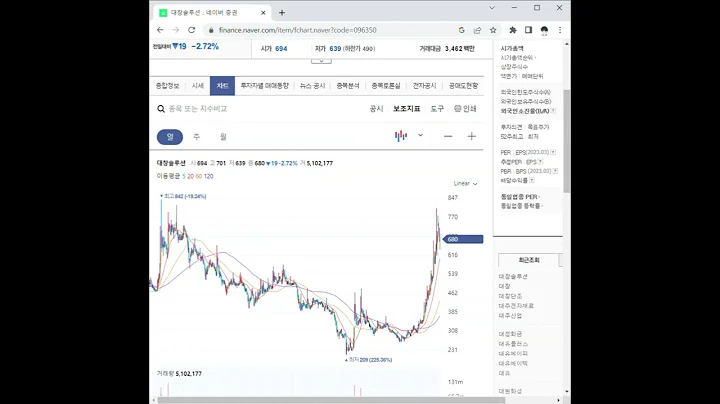720x404 pixels.
Task: Click help icon beside PBR BPS(2023.03)
Action: [555, 171]
